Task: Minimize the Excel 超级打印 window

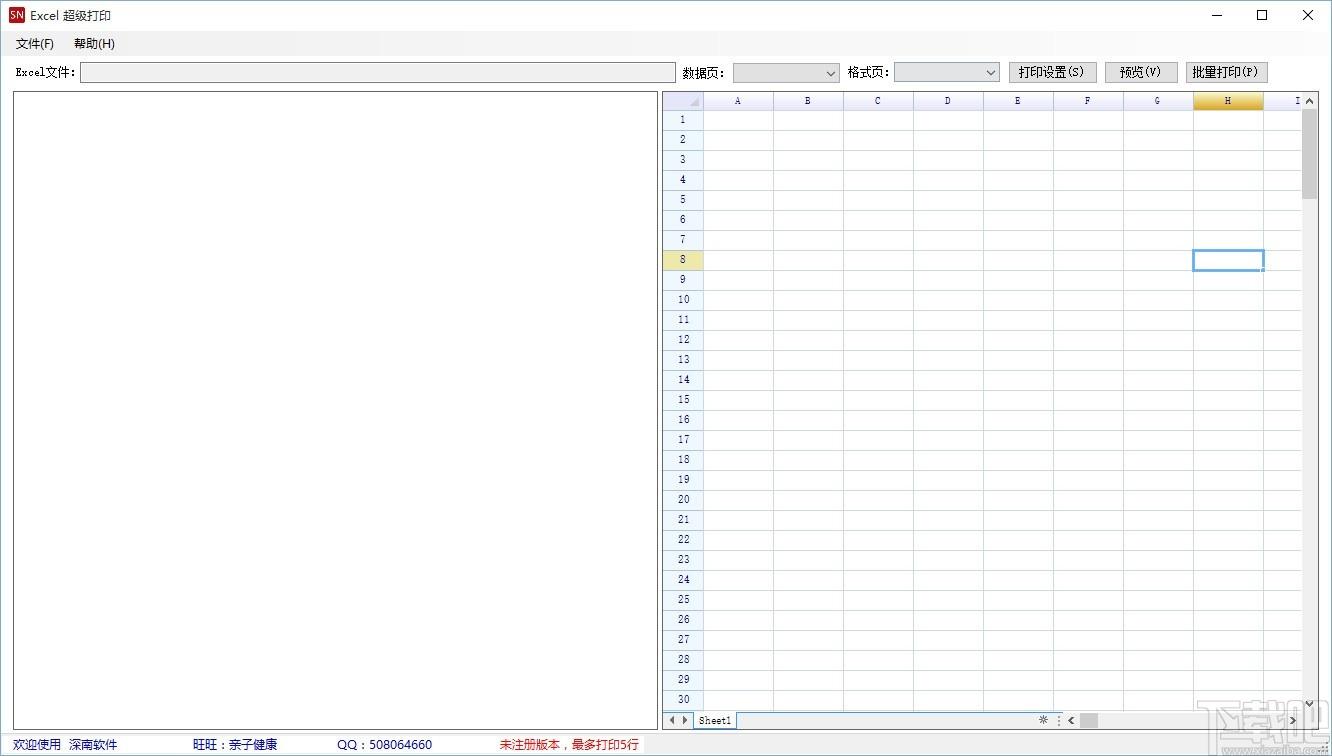Action: 1217,15
